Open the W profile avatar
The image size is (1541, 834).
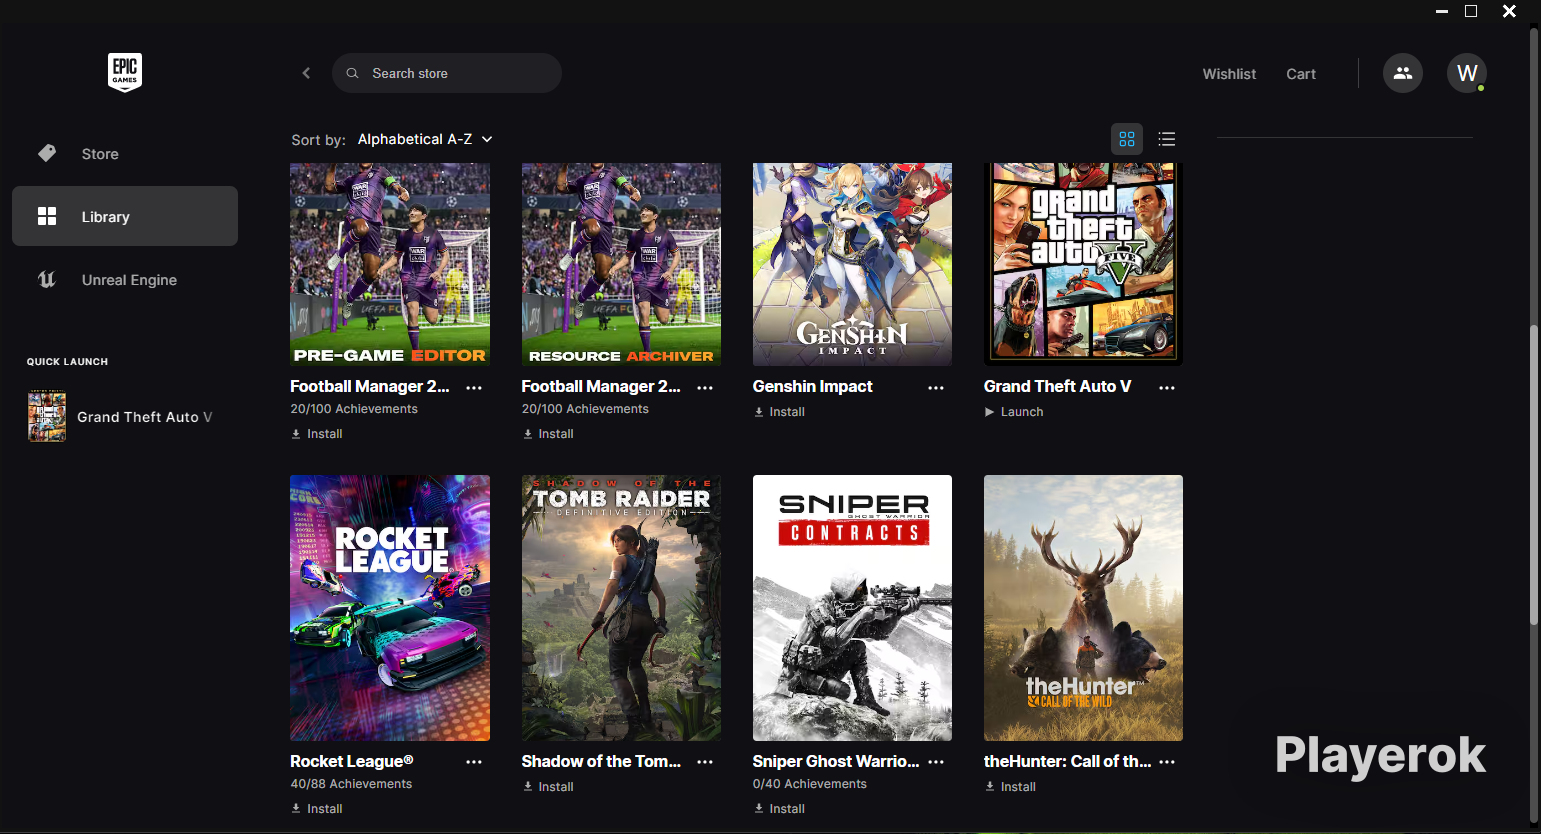point(1466,73)
